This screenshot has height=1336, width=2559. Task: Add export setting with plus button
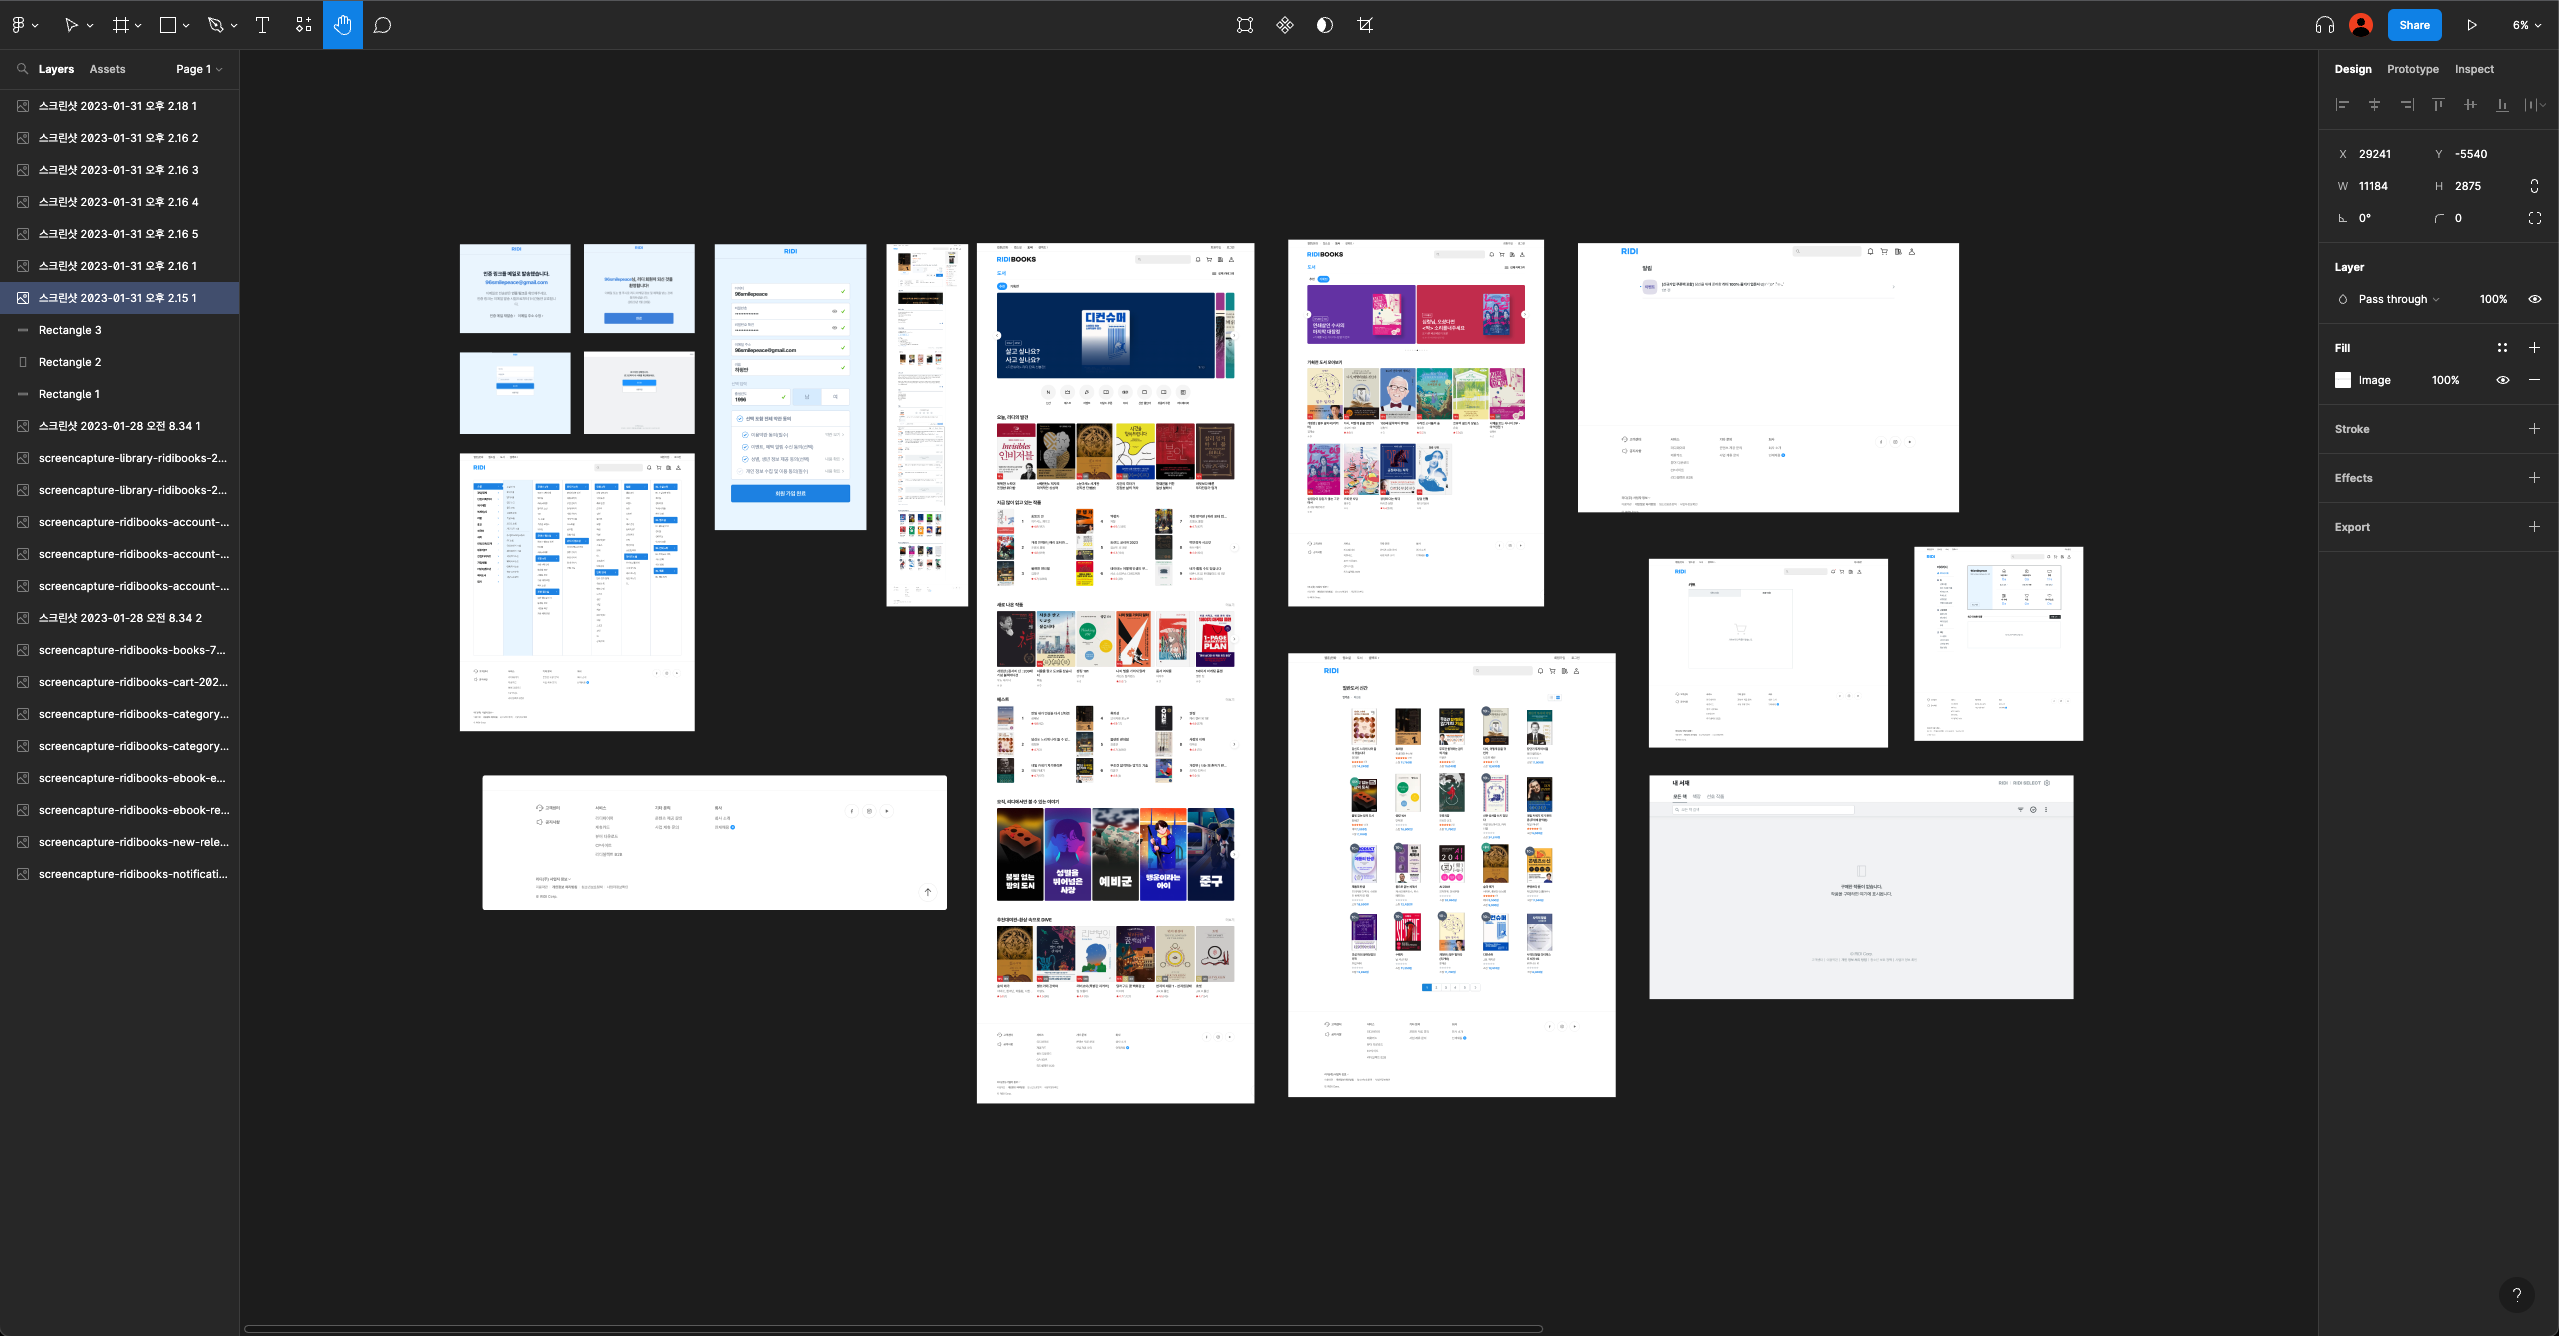coord(2534,527)
